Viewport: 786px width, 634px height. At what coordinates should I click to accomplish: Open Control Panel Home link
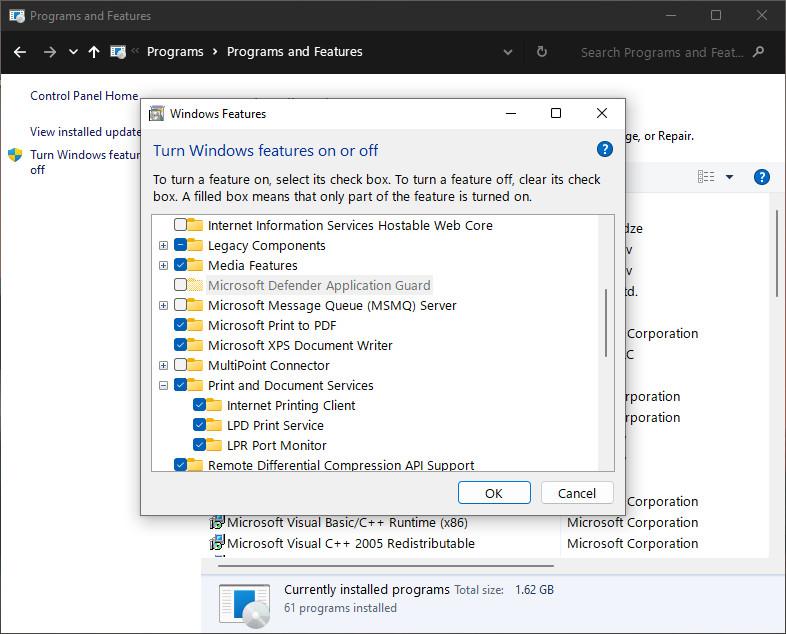click(84, 96)
